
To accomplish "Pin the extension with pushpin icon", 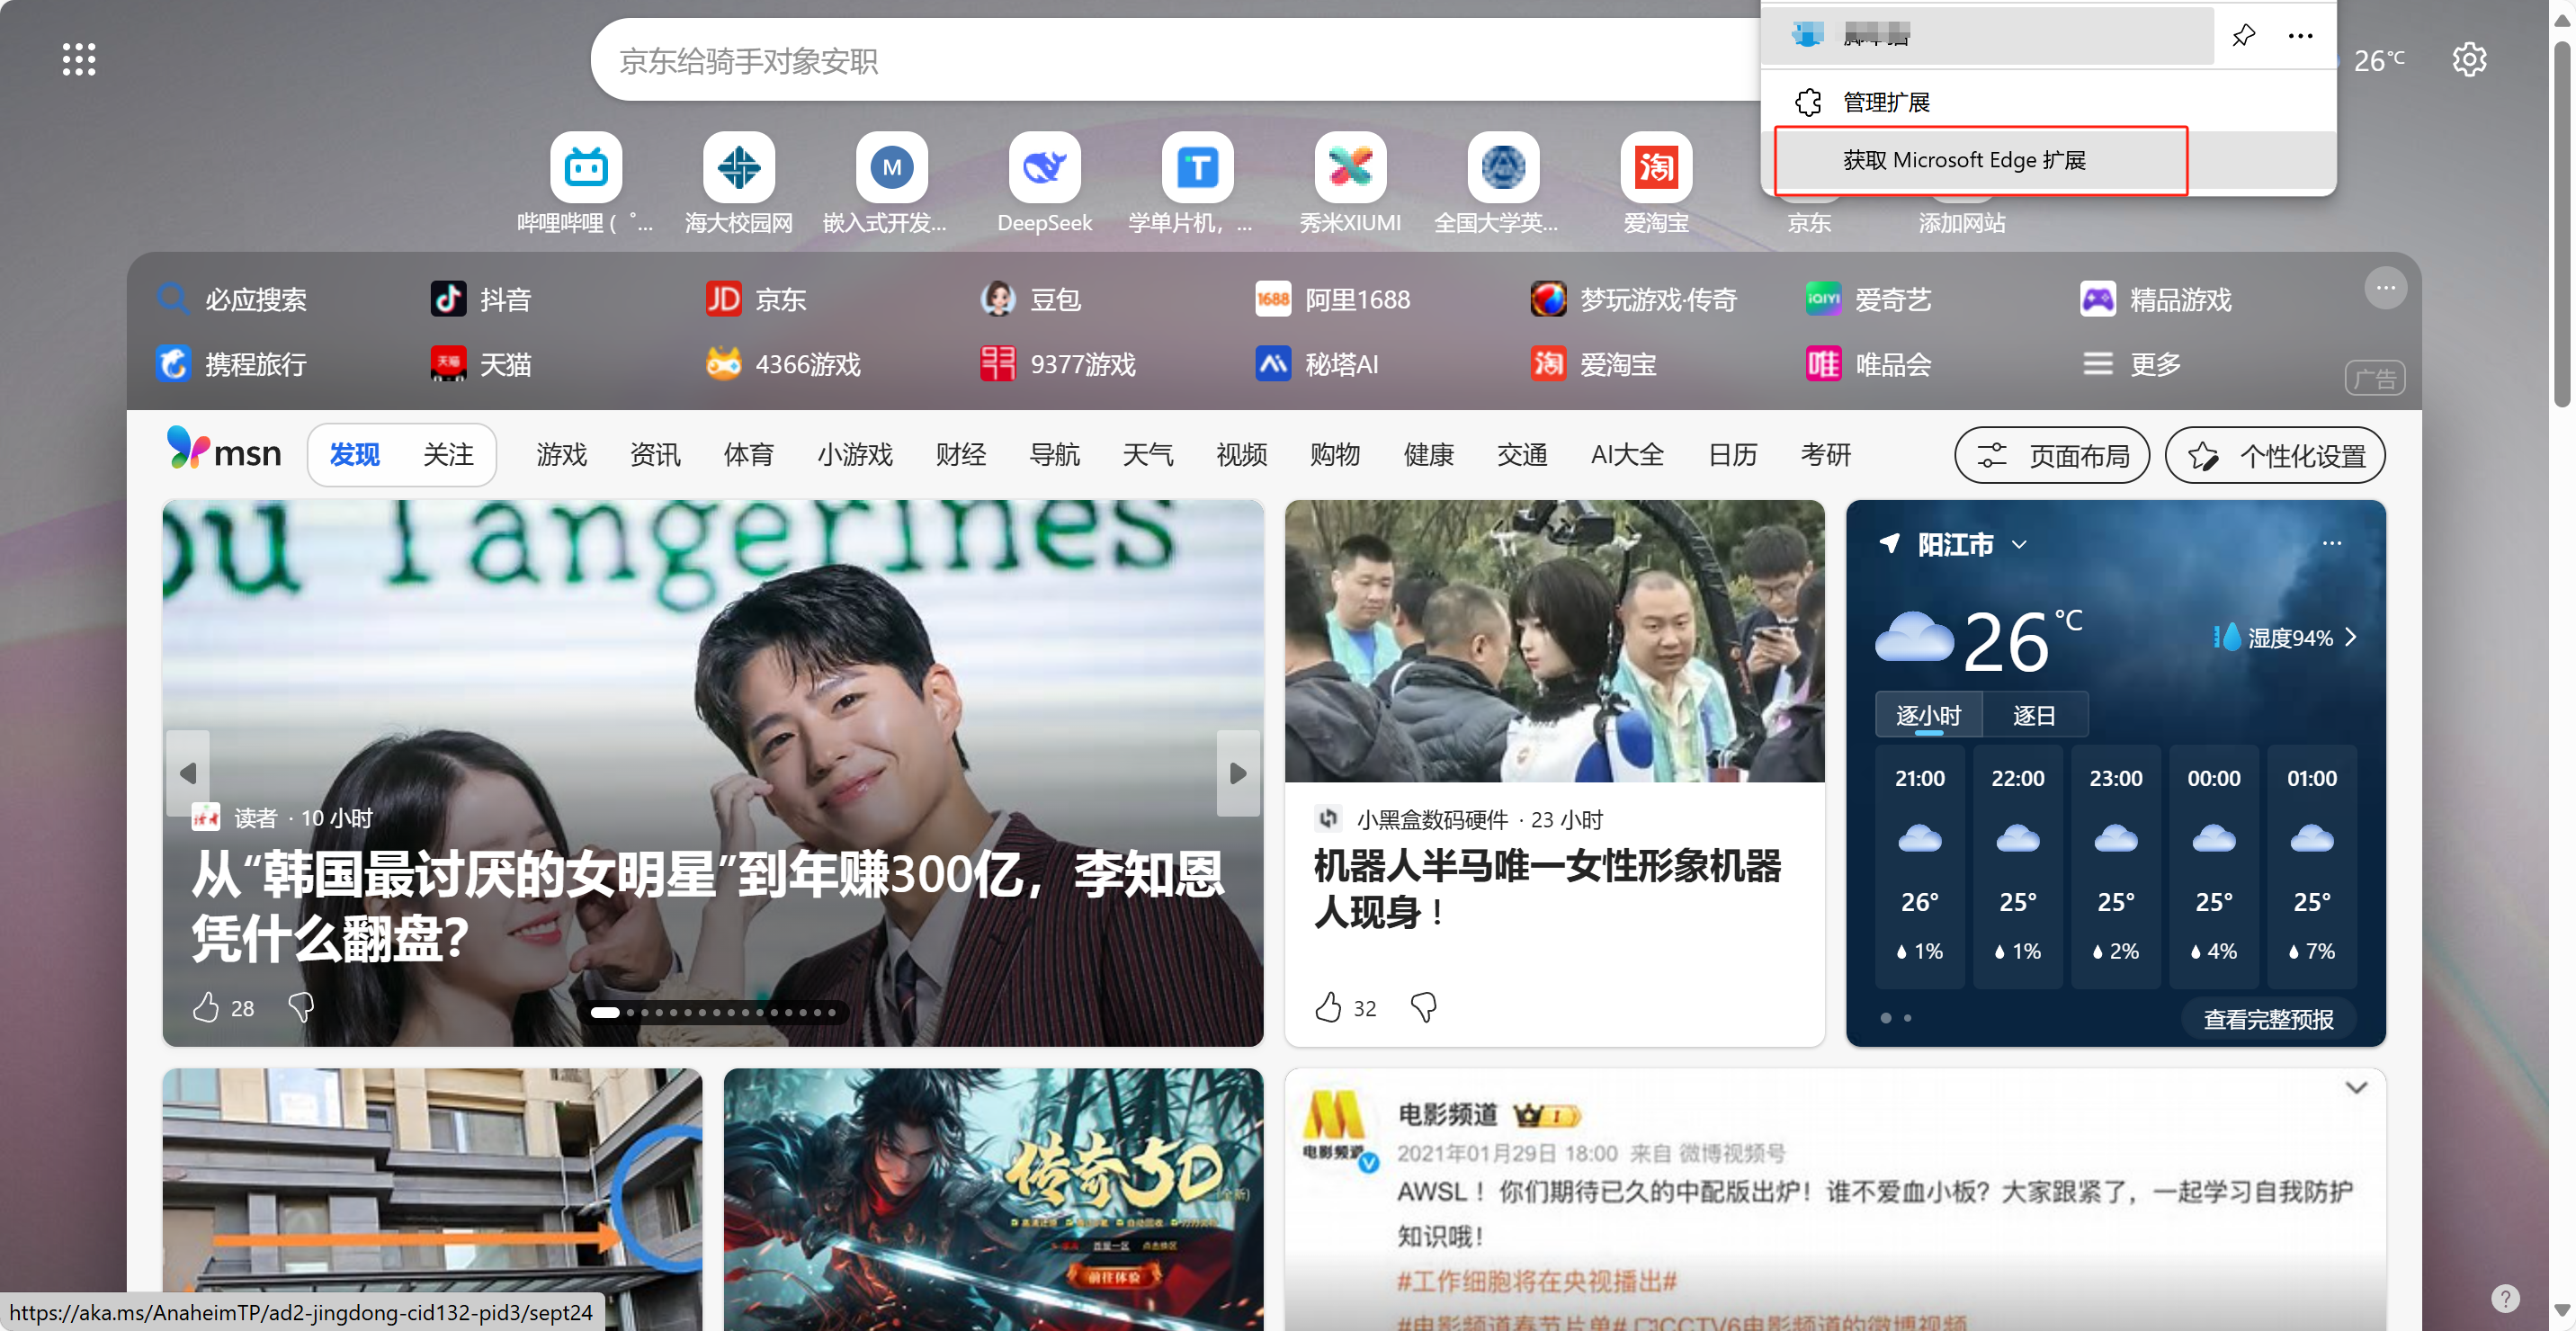I will pos(2243,35).
